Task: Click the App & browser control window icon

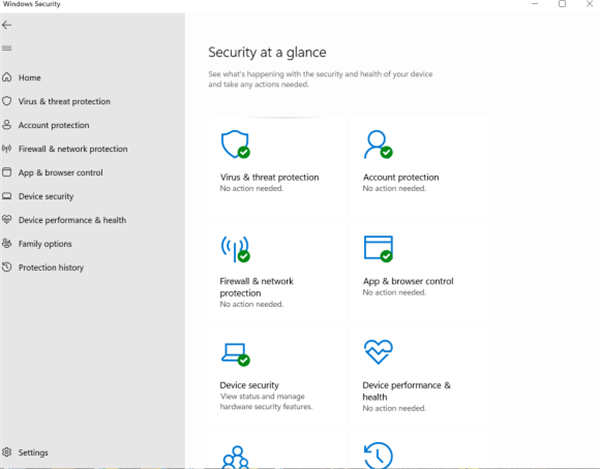Action: [377, 249]
